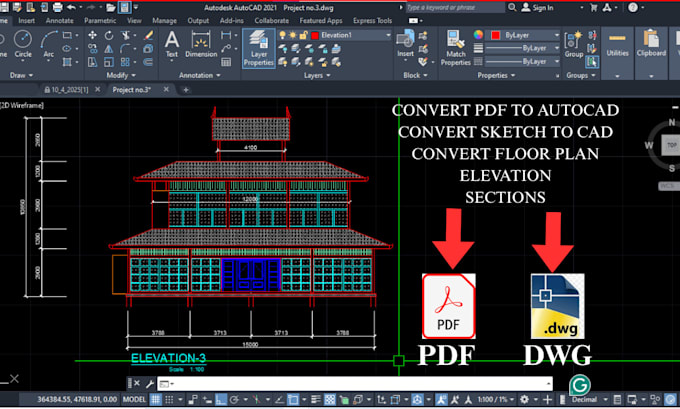This screenshot has width=680, height=409.
Task: Open the Insert ribbon tab
Action: (26, 20)
